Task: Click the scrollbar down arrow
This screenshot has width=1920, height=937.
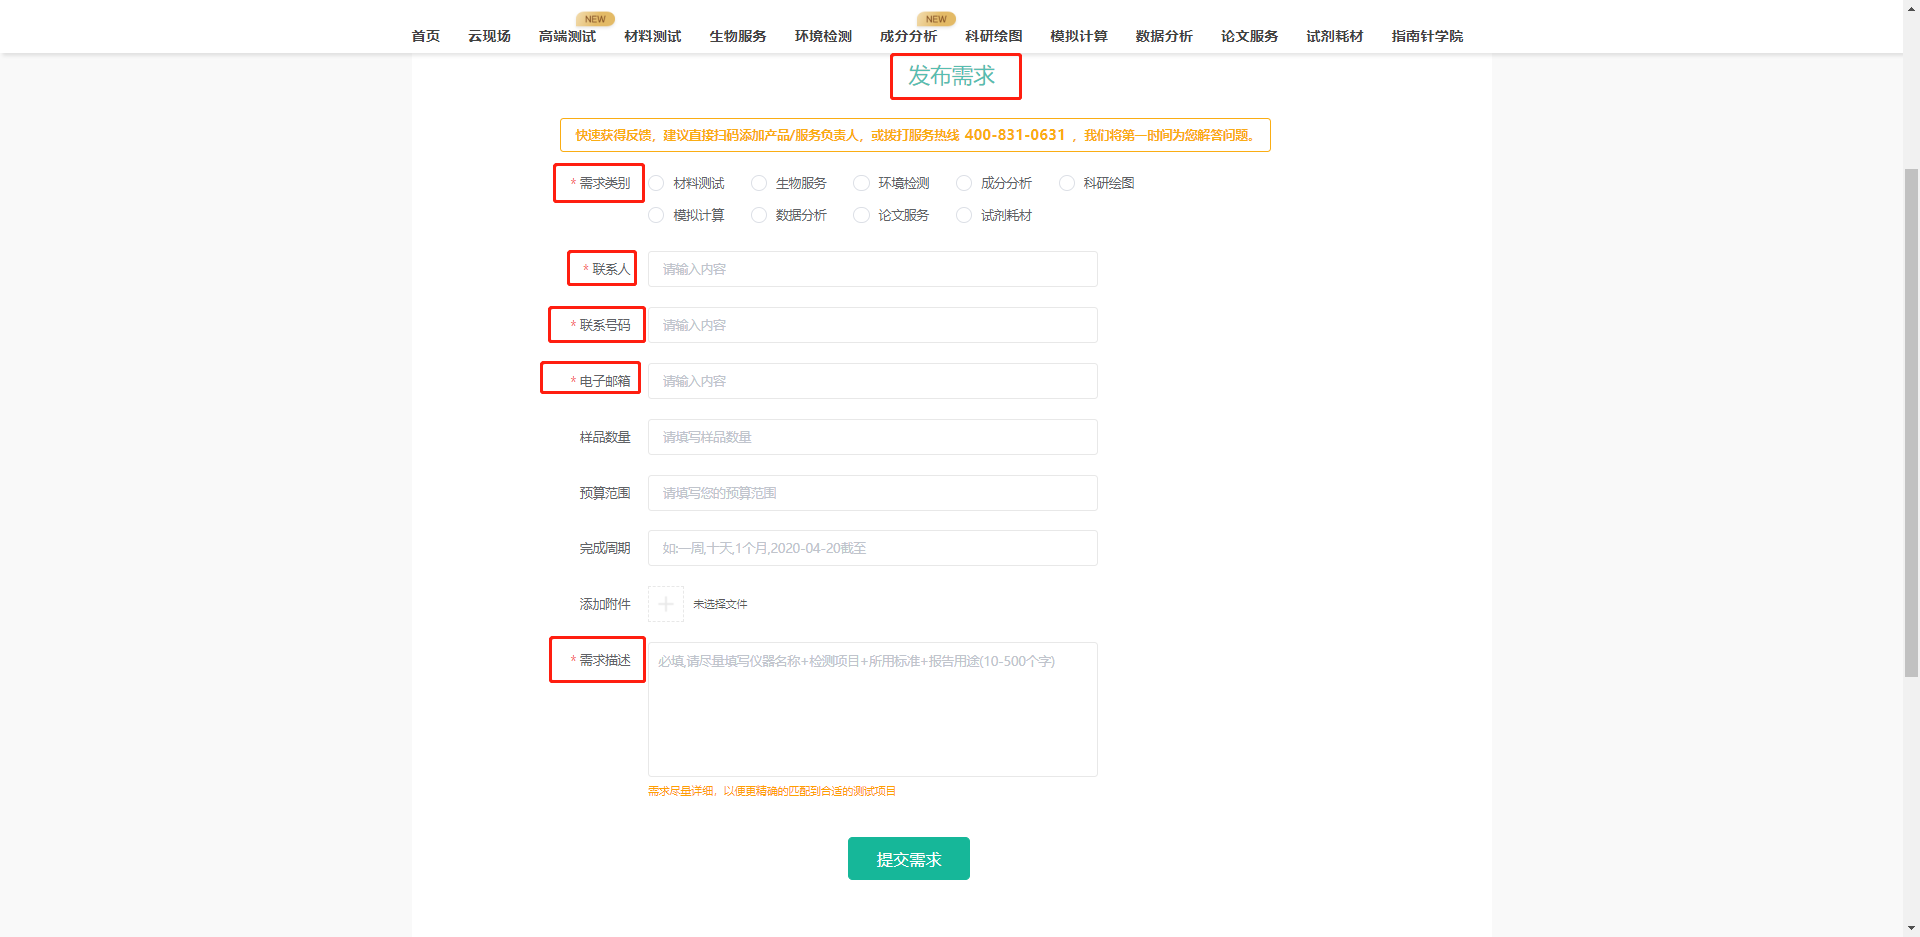Action: [x=1912, y=930]
